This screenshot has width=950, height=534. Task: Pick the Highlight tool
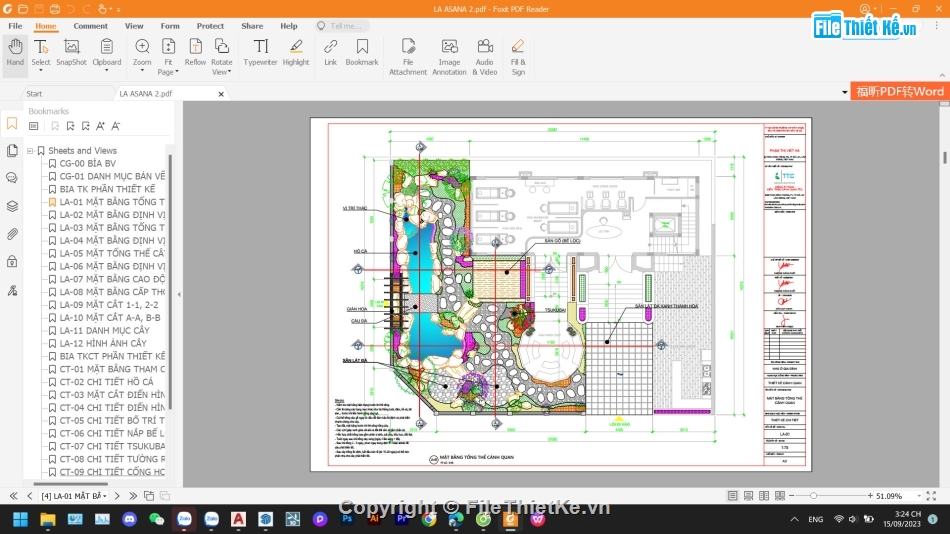click(x=296, y=53)
